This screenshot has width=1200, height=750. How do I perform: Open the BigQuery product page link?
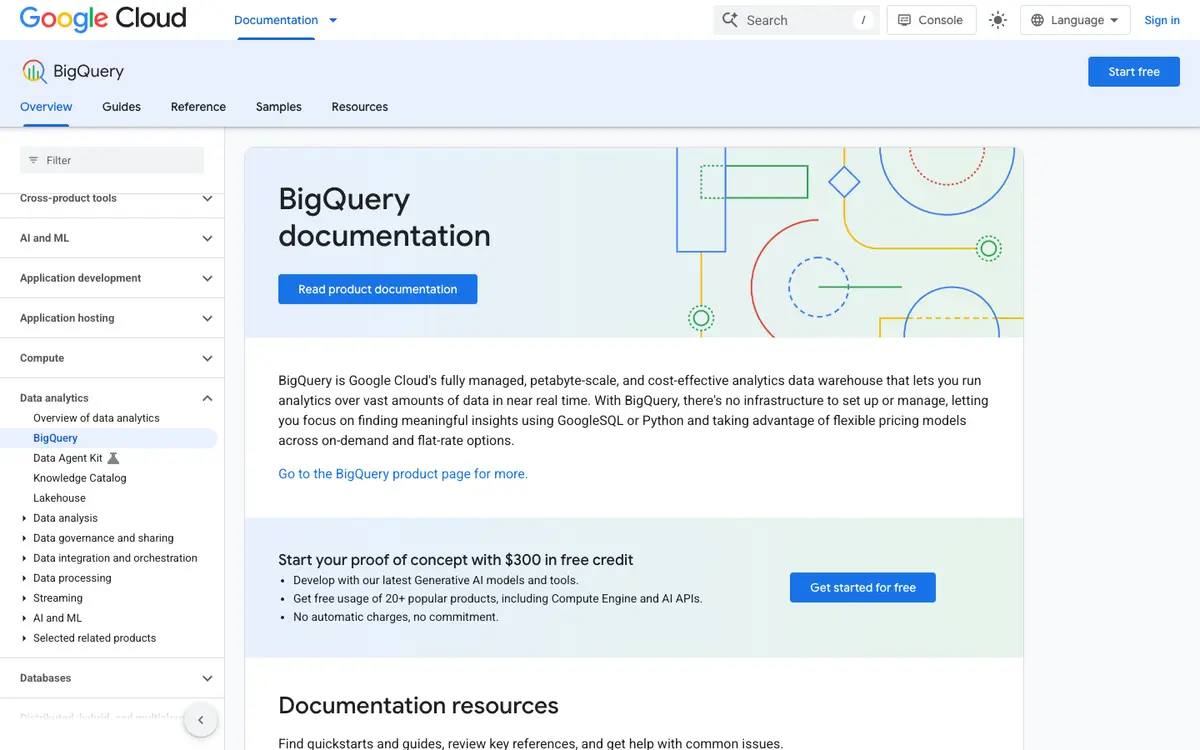pyautogui.click(x=403, y=474)
